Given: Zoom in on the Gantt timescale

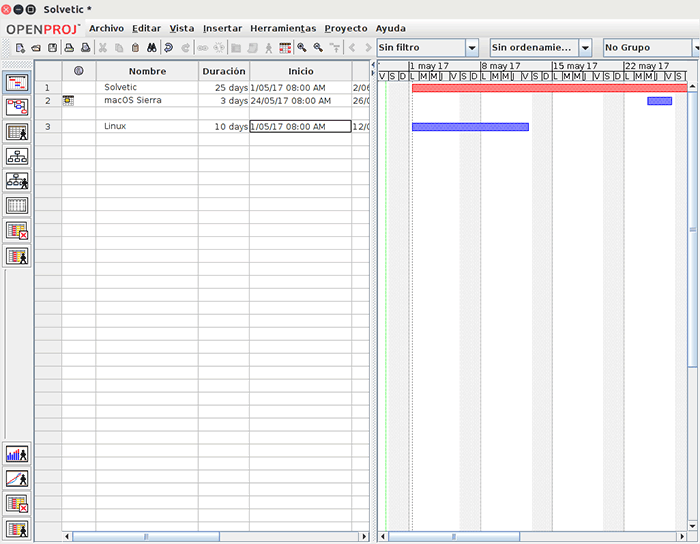Looking at the screenshot, I should (x=302, y=47).
